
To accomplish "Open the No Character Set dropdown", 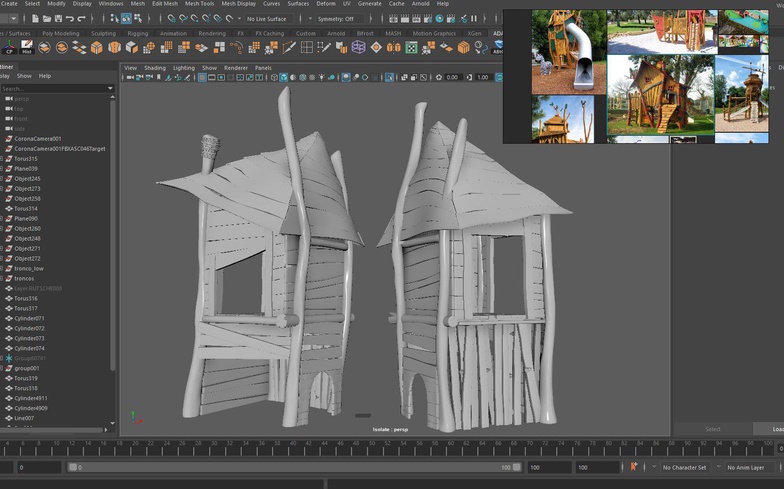I will click(x=686, y=467).
